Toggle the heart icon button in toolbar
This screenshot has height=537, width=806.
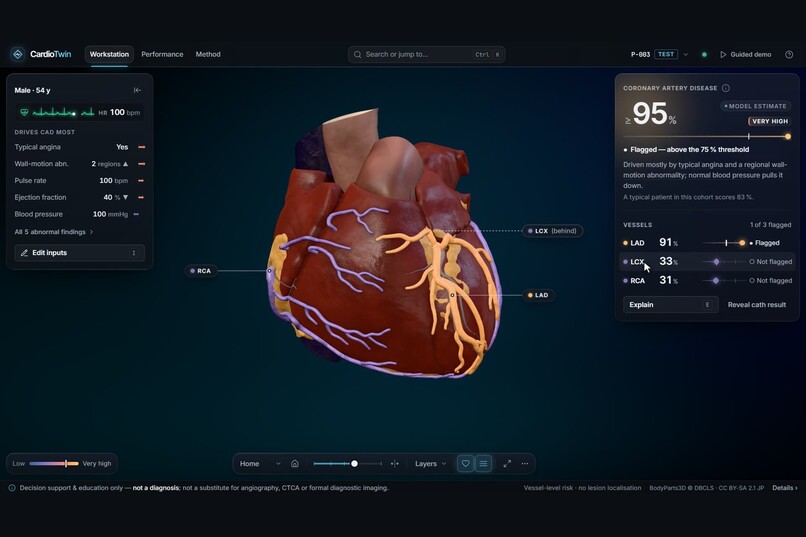point(465,464)
